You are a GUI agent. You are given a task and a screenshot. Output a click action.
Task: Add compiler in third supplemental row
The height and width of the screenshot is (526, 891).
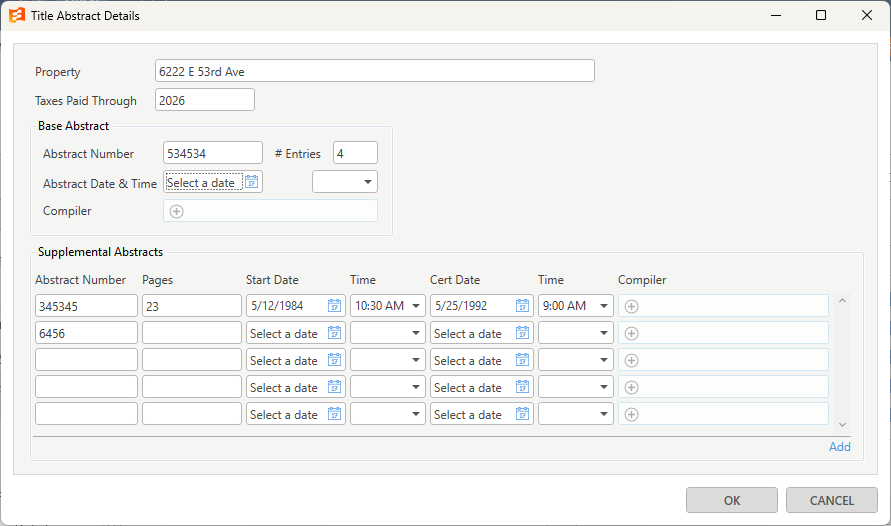[x=631, y=360]
